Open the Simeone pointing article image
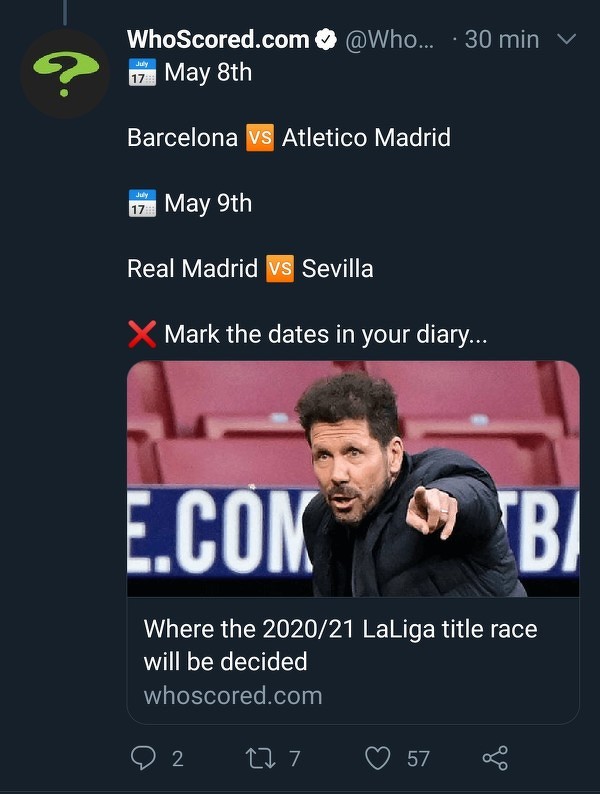 pos(353,479)
